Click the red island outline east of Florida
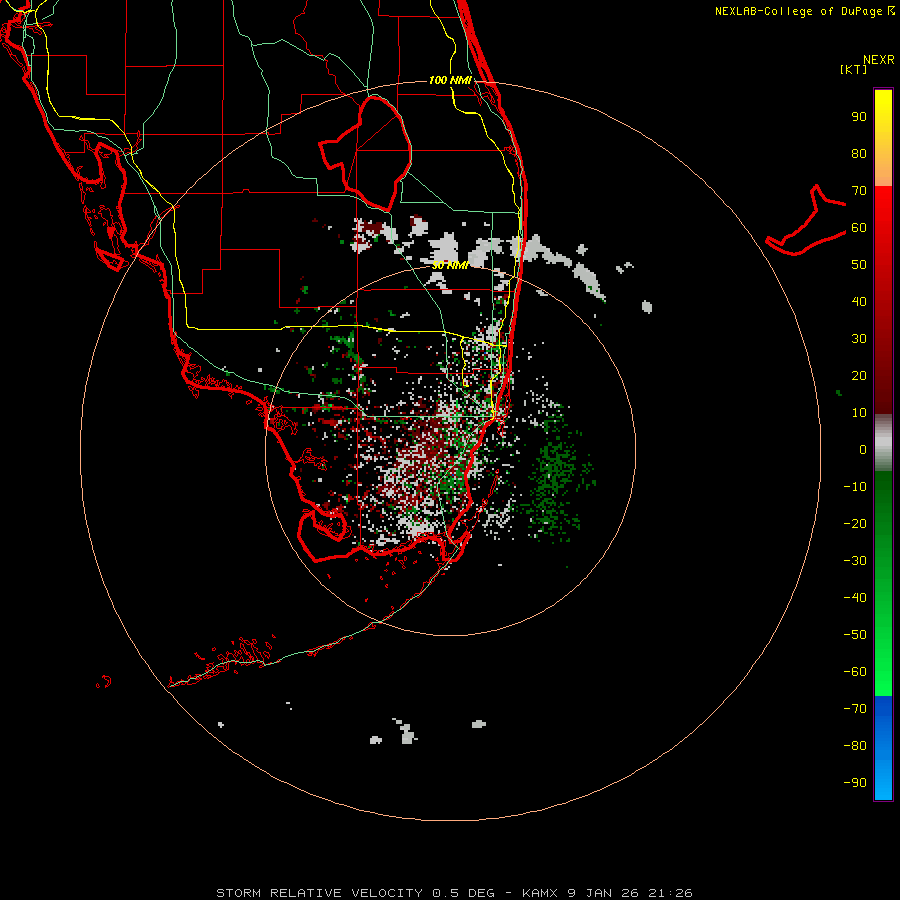 [x=806, y=222]
